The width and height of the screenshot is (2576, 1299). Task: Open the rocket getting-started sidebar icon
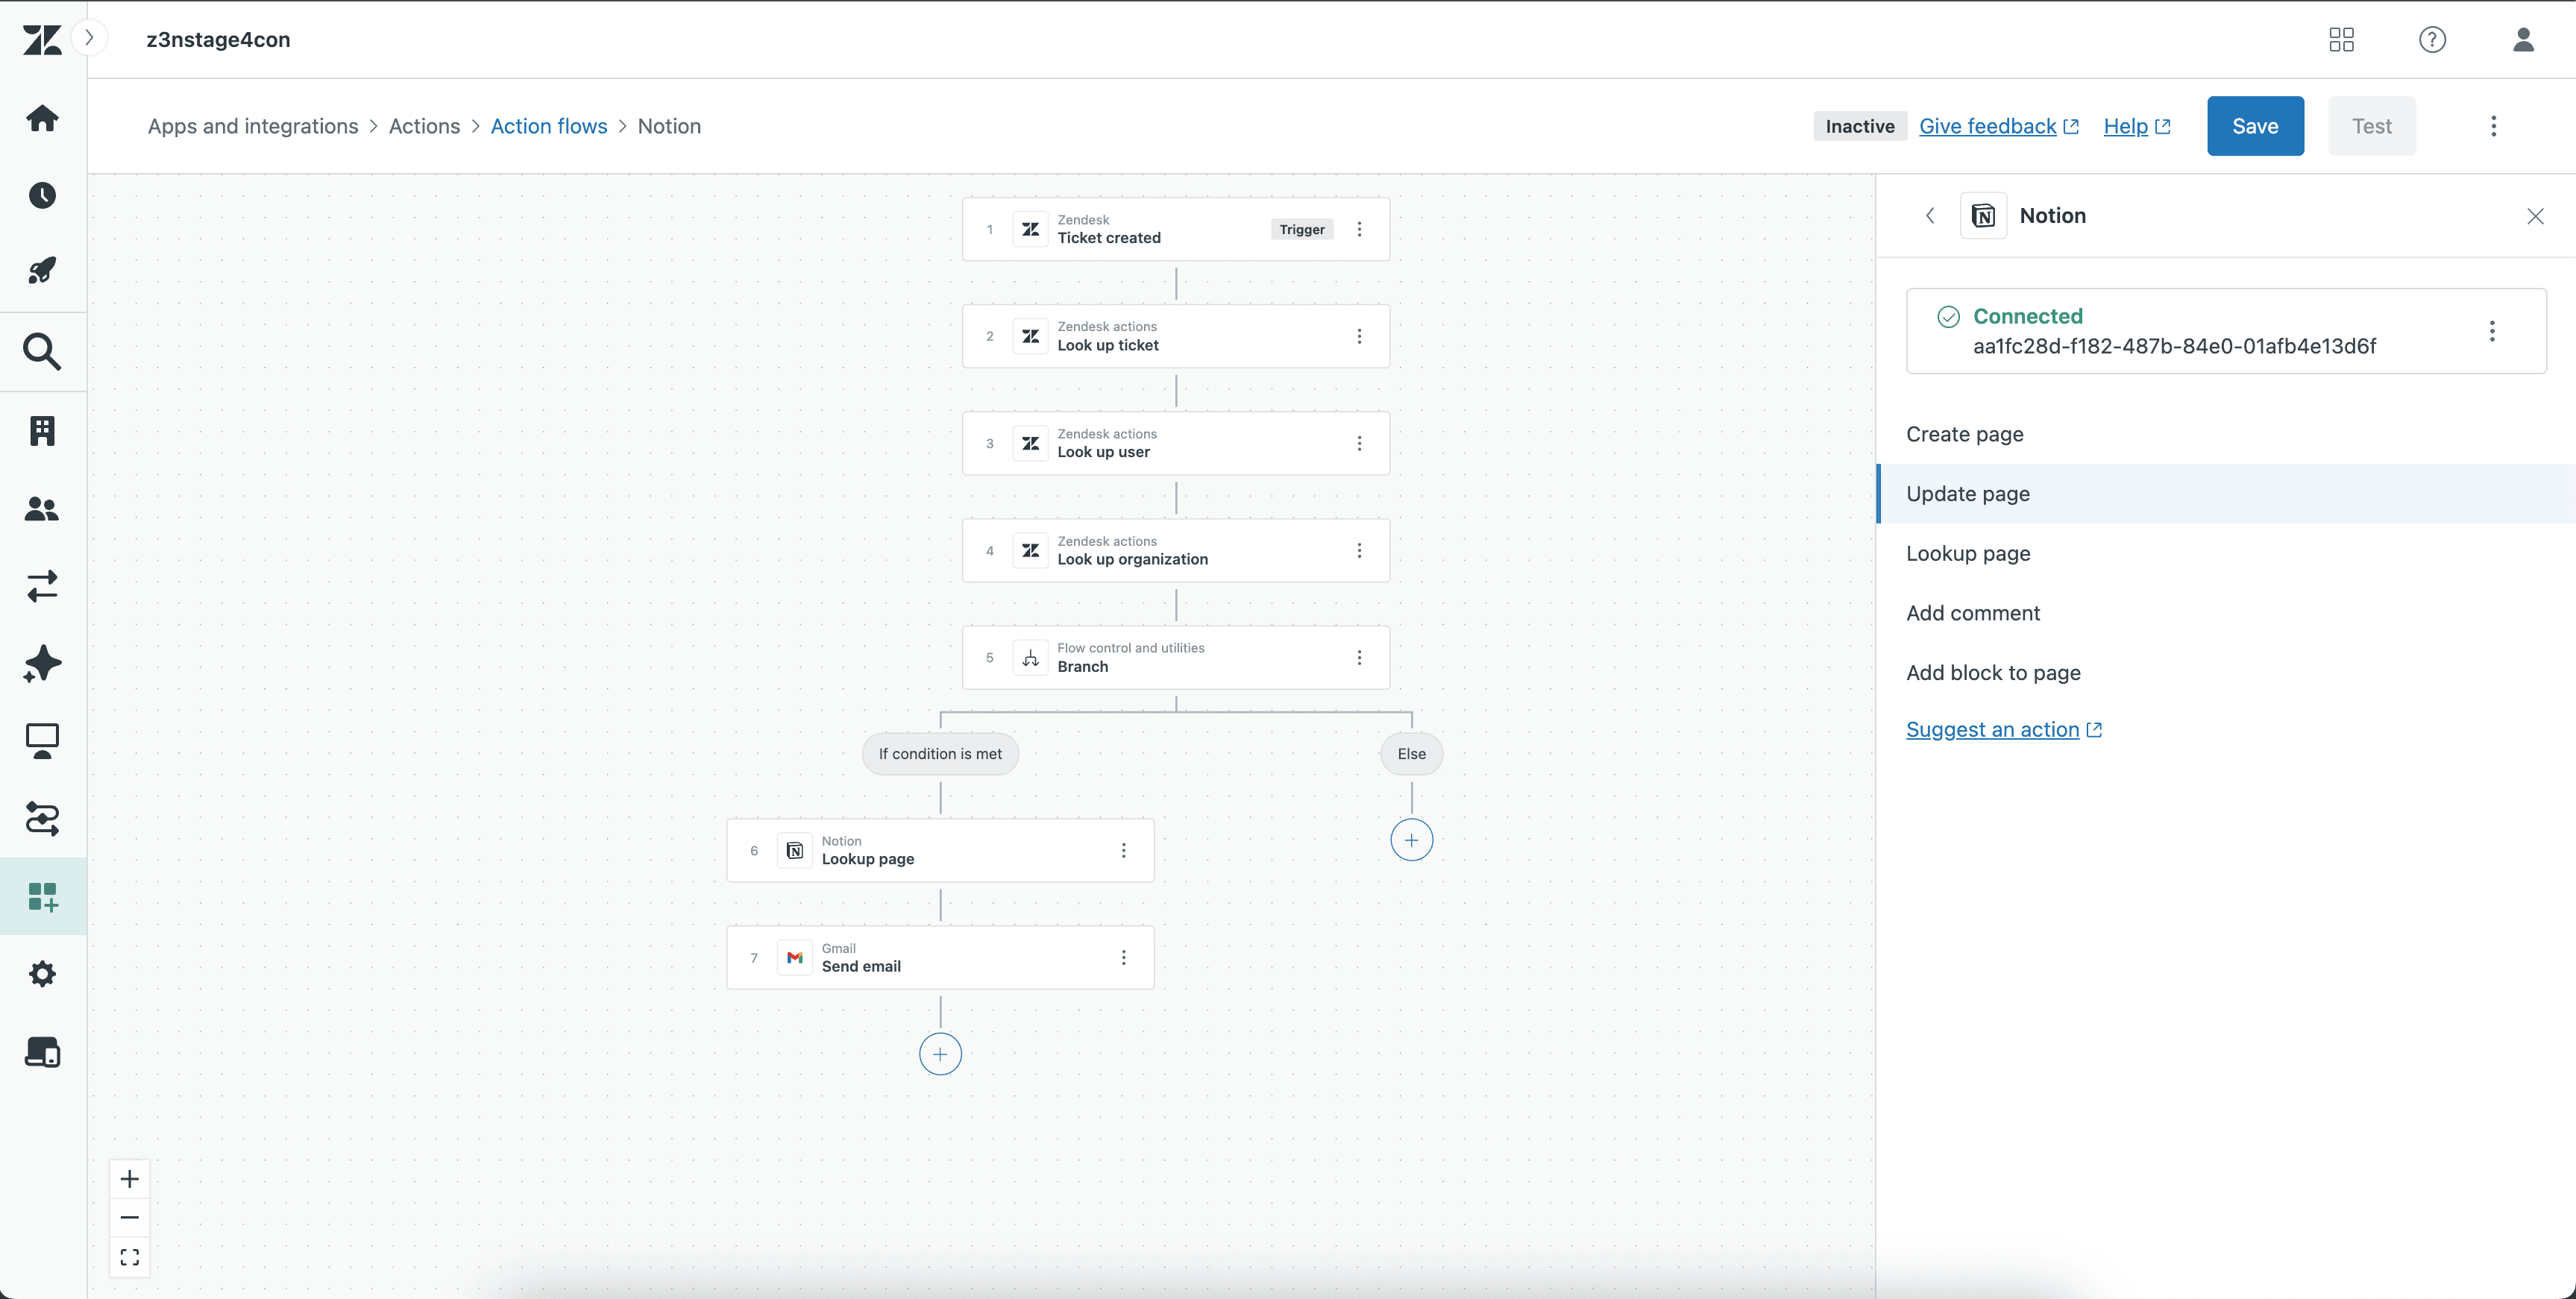click(42, 271)
